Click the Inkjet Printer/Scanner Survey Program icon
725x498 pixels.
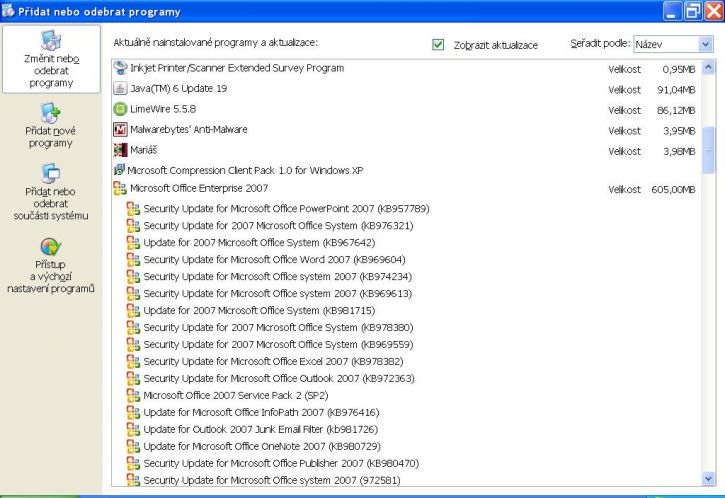[120, 68]
